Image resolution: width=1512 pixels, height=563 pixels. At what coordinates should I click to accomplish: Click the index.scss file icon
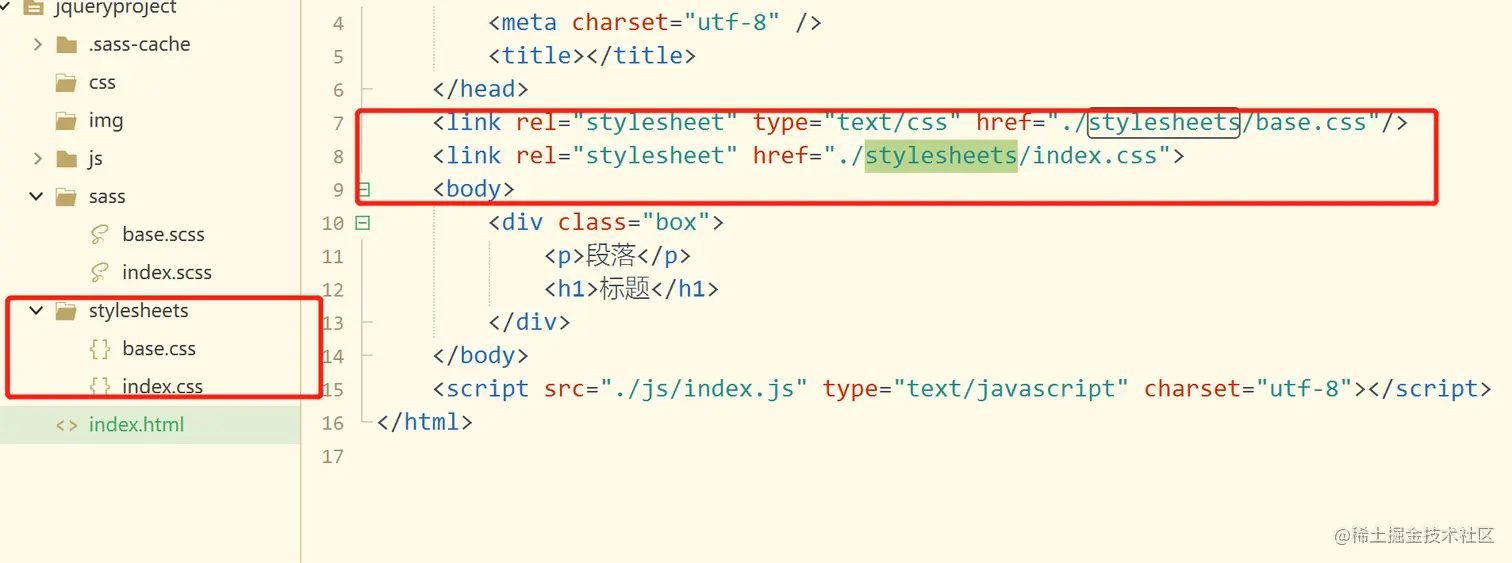[x=100, y=272]
